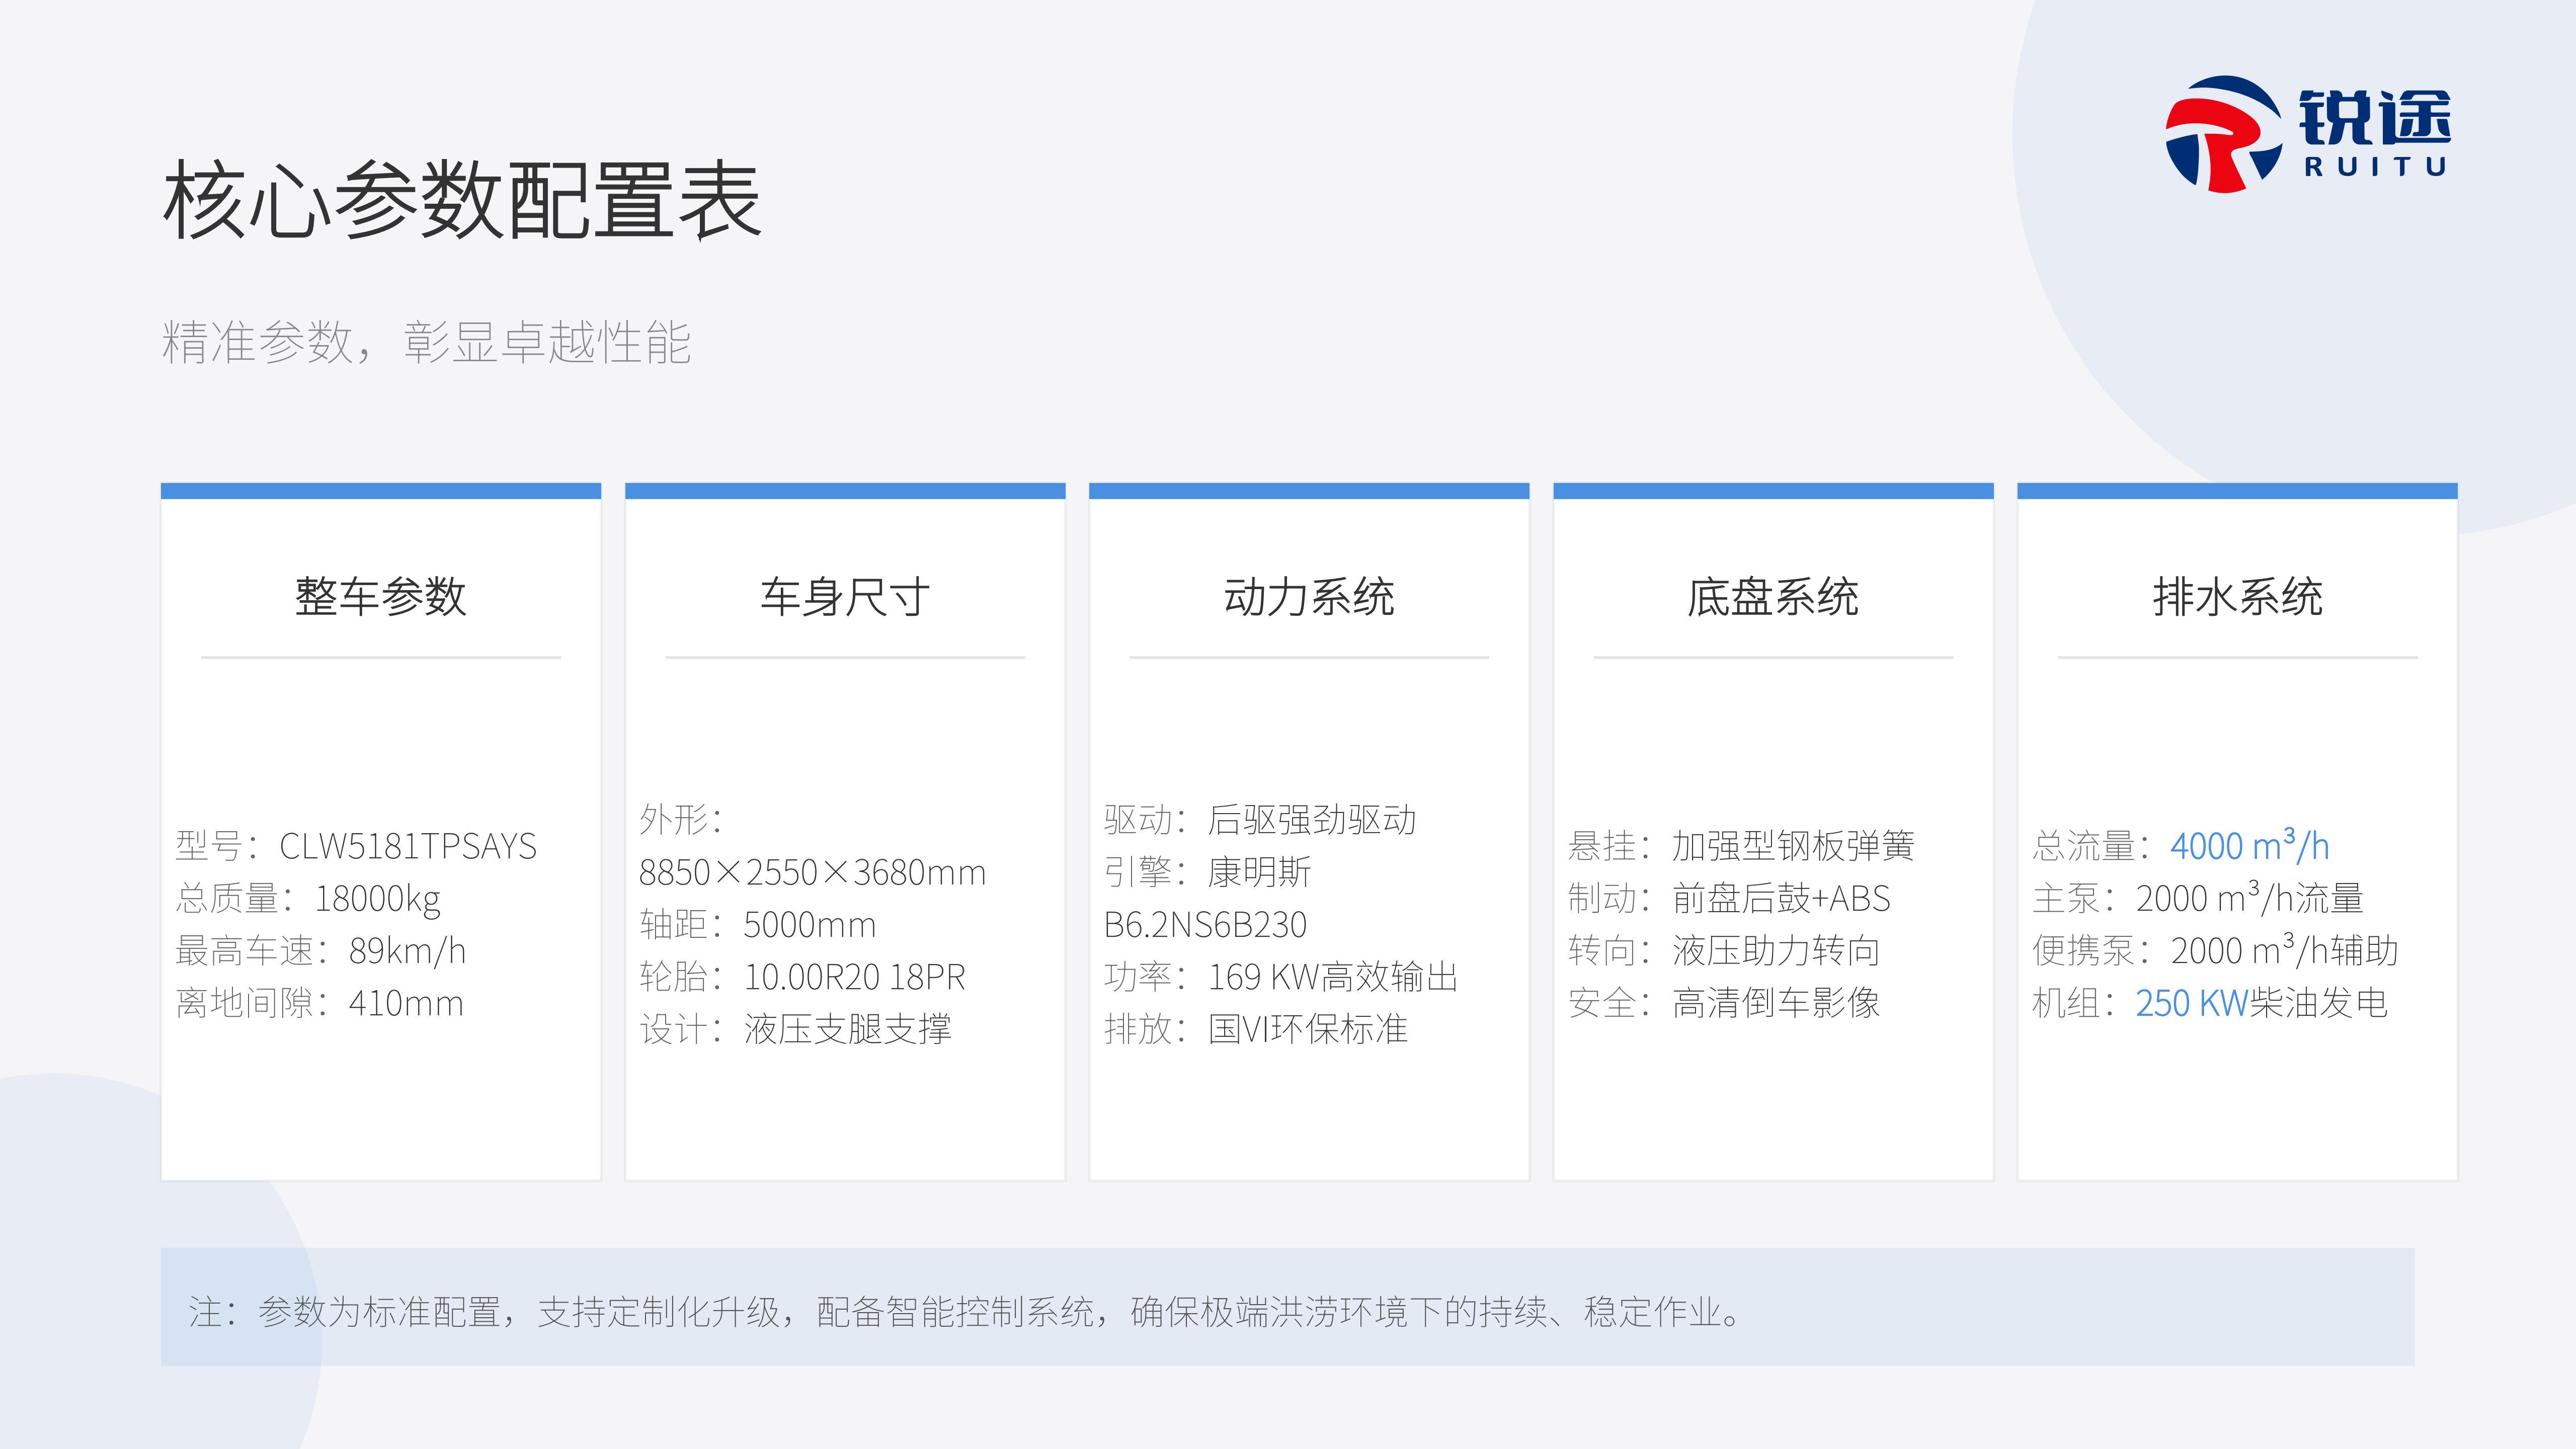
Task: Select the line 功率：169 KW高效输出
Action: click(x=1281, y=977)
